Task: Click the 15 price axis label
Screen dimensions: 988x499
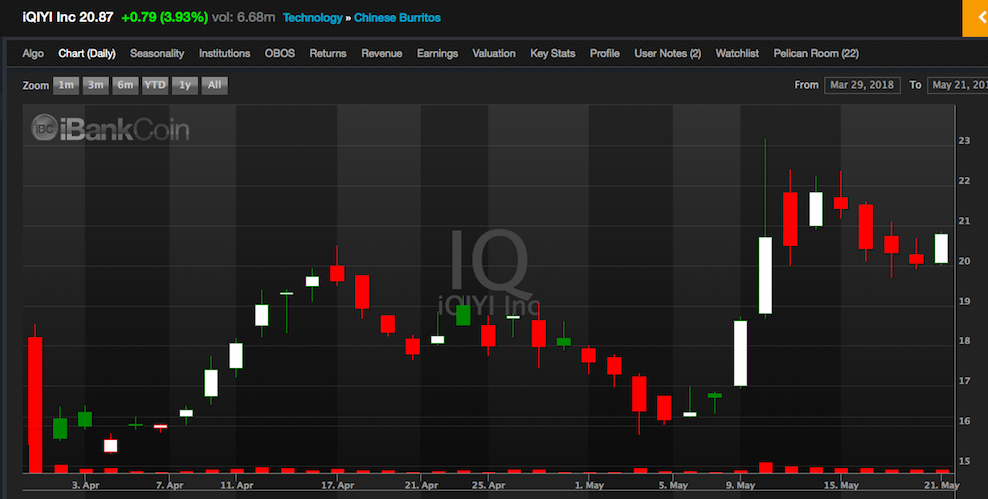Action: pos(964,461)
